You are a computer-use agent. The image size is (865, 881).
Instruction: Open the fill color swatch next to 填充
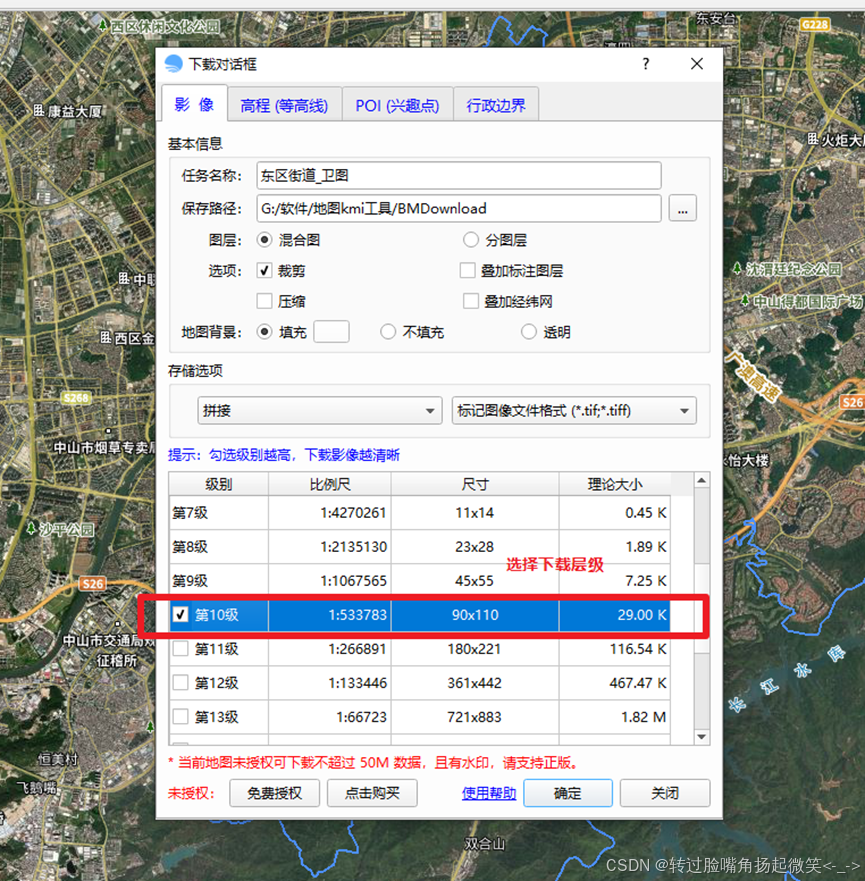click(331, 332)
